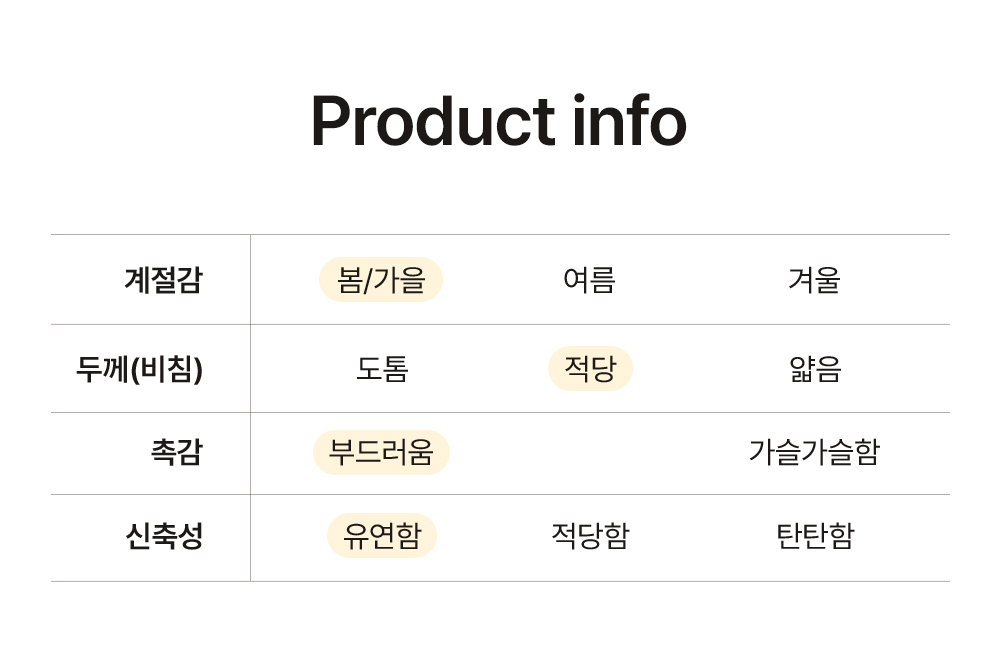Select 얇음 thickness option
The width and height of the screenshot is (1000, 670).
[x=815, y=369]
